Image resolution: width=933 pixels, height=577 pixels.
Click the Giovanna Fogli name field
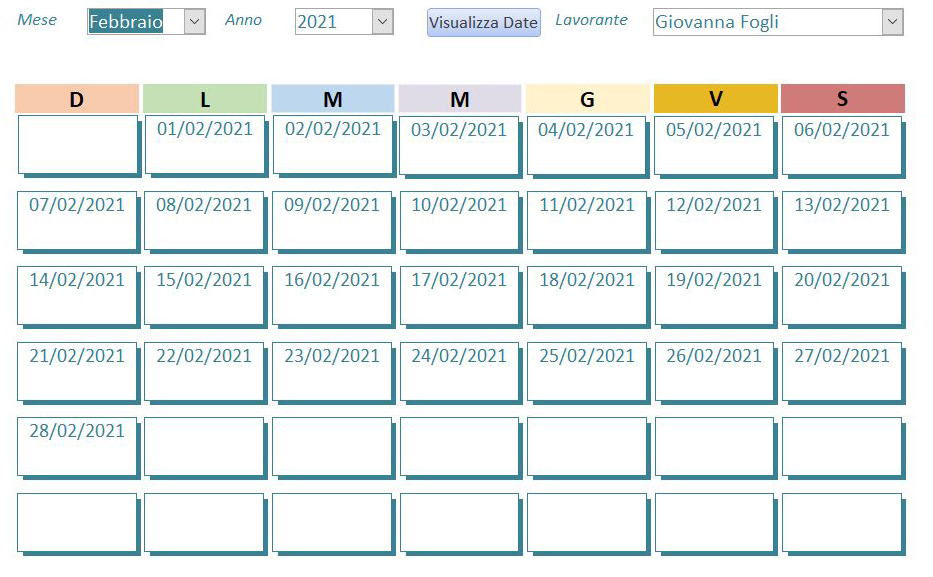click(767, 22)
